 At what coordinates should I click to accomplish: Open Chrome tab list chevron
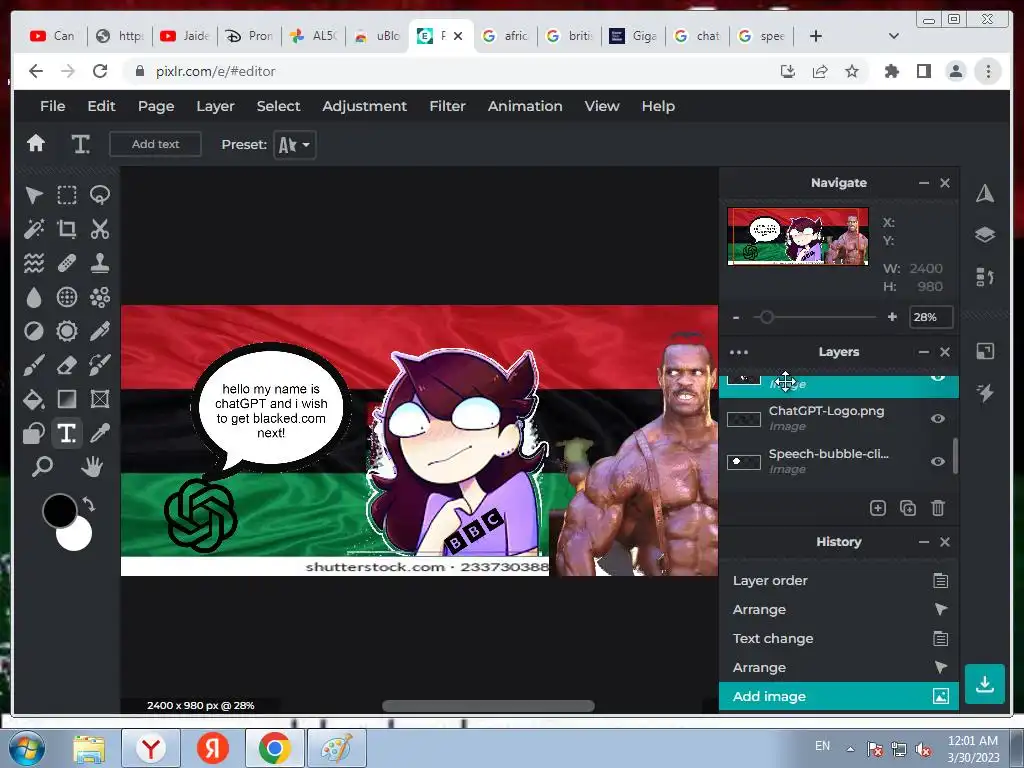tap(894, 36)
